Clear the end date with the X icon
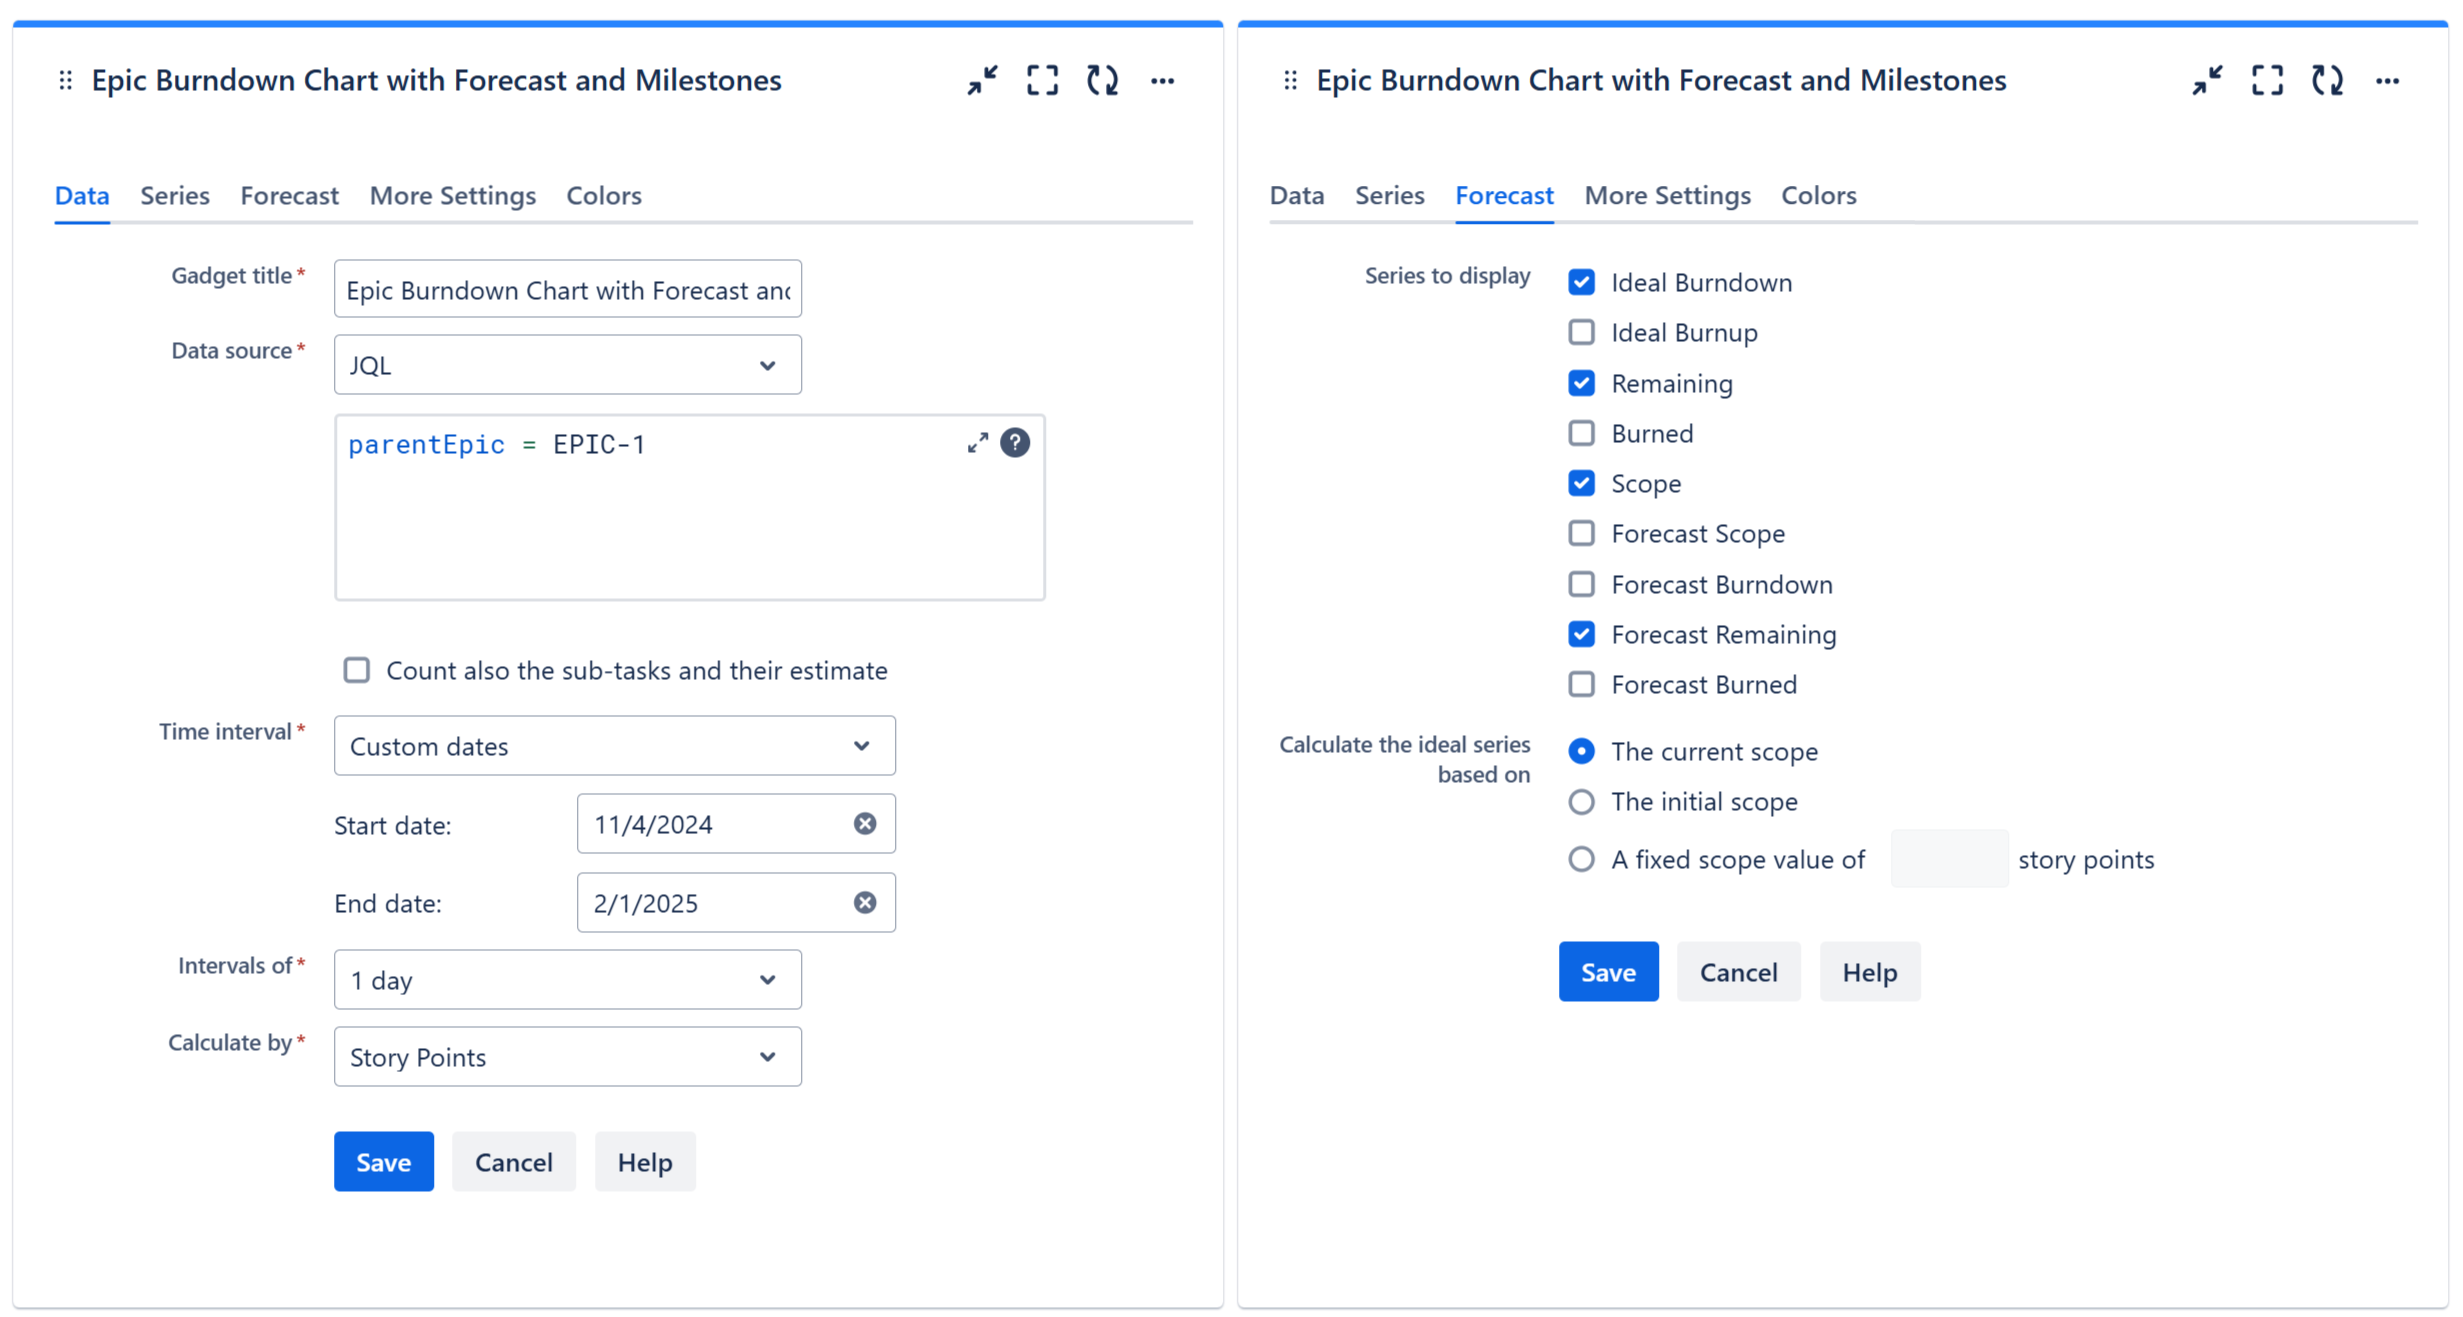Viewport: 2463px width, 1317px height. tap(864, 902)
